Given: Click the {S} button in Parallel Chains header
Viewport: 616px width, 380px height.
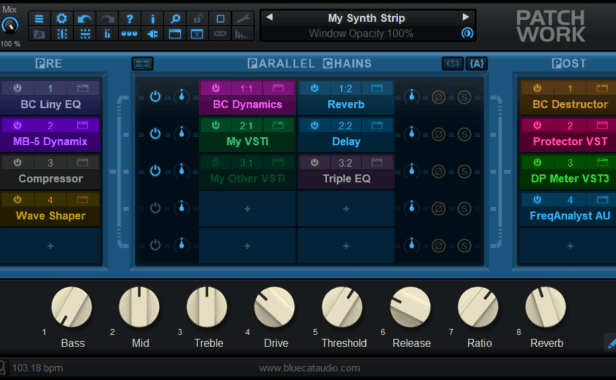Looking at the screenshot, I should point(453,63).
